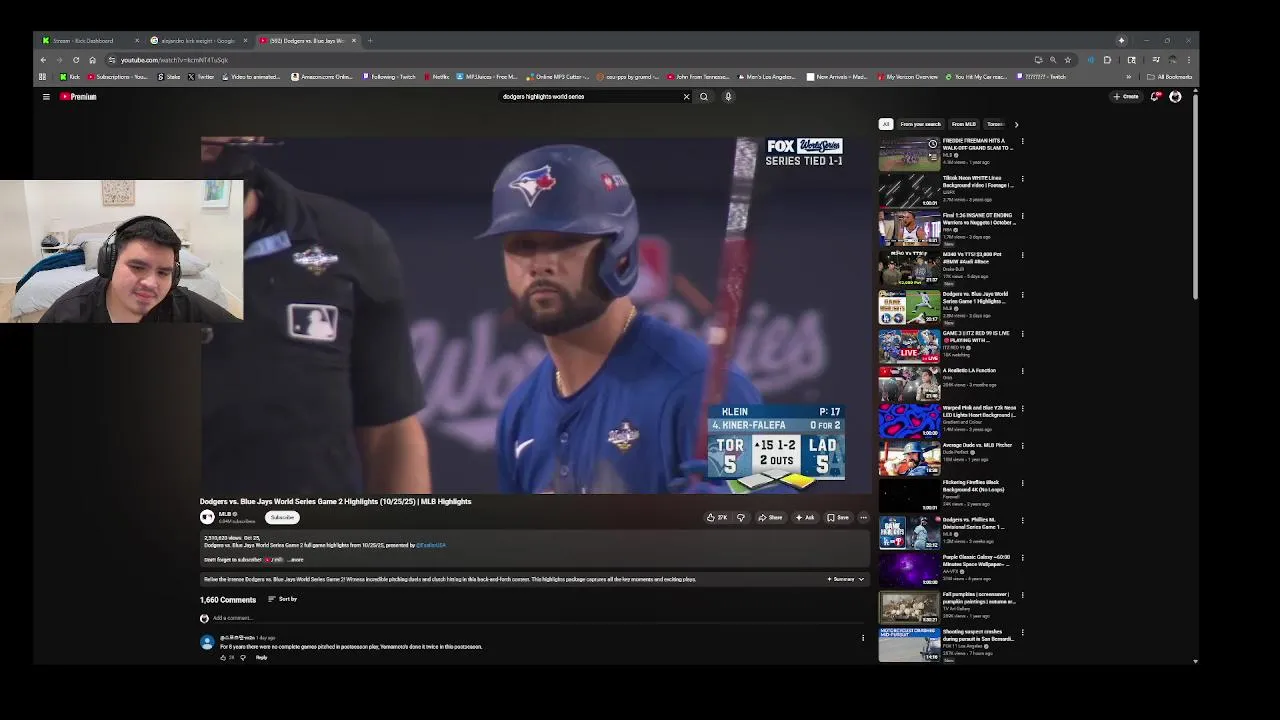Focus the youtube.com address bar
This screenshot has height=720, width=1280.
pos(560,60)
